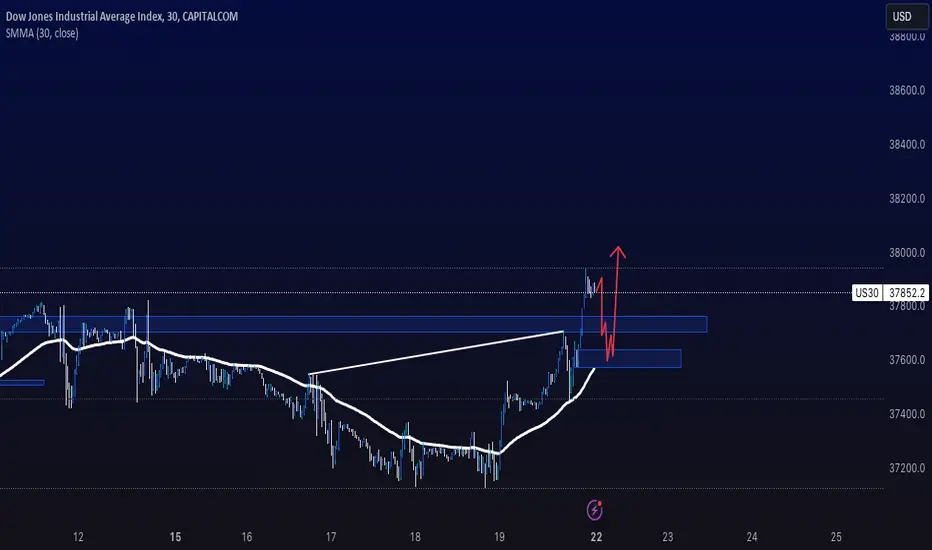Click date 17 on the time axis

331,537
